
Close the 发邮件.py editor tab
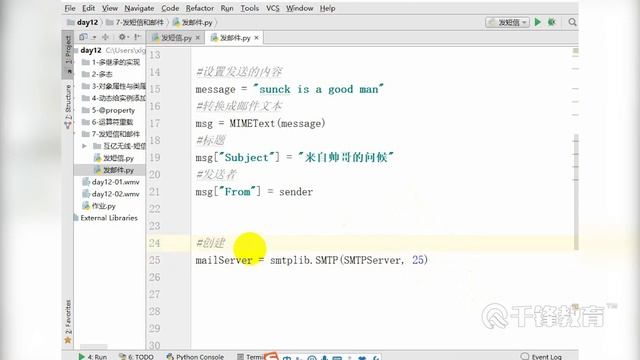coord(256,38)
